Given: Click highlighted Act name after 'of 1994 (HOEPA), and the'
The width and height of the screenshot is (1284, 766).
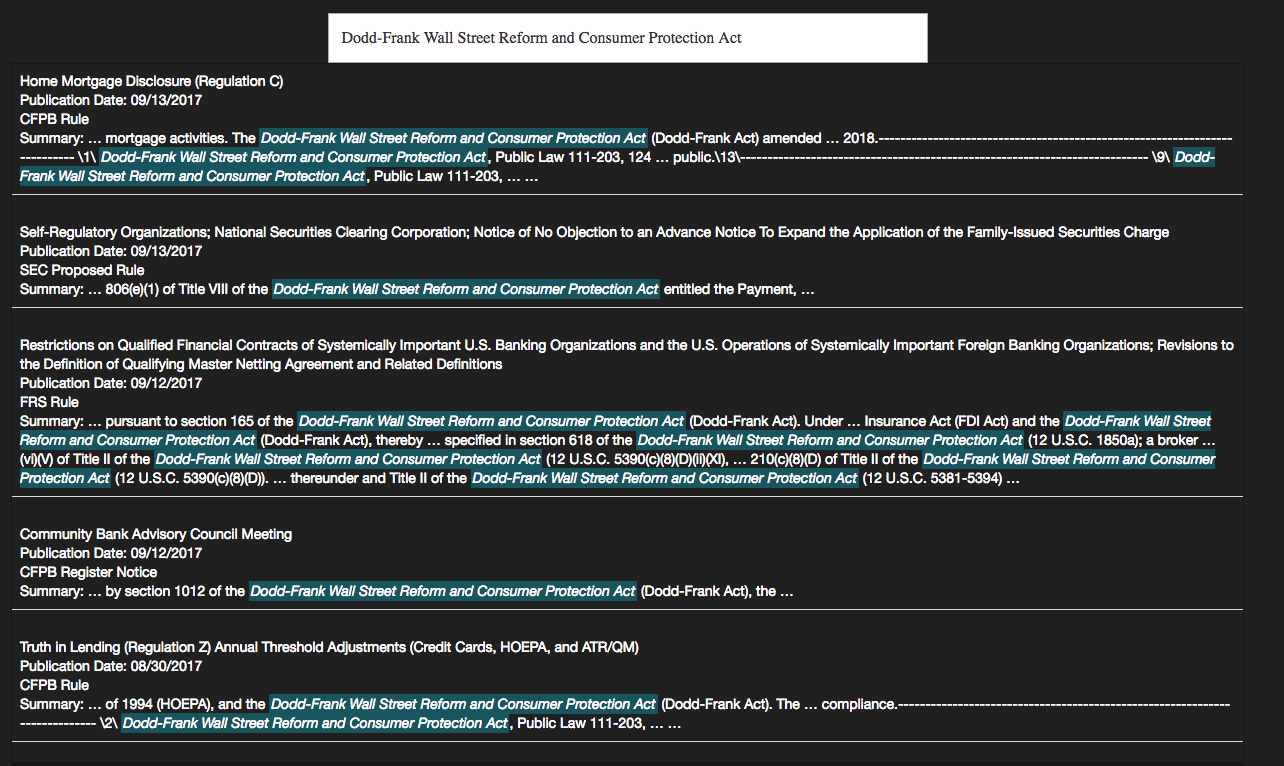Looking at the screenshot, I should 463,704.
